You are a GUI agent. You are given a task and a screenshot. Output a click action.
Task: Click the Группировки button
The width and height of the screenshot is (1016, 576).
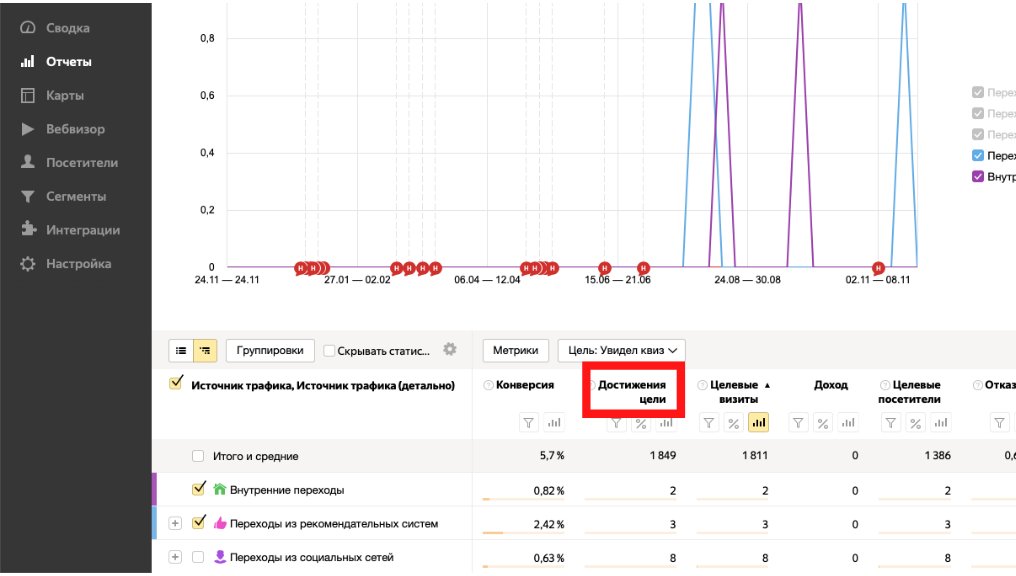pos(270,350)
